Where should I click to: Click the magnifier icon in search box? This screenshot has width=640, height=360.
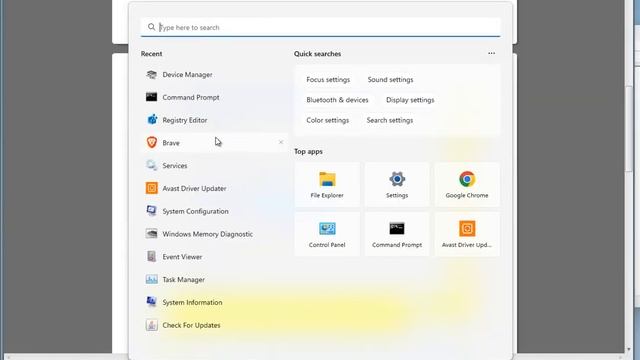[x=151, y=27]
